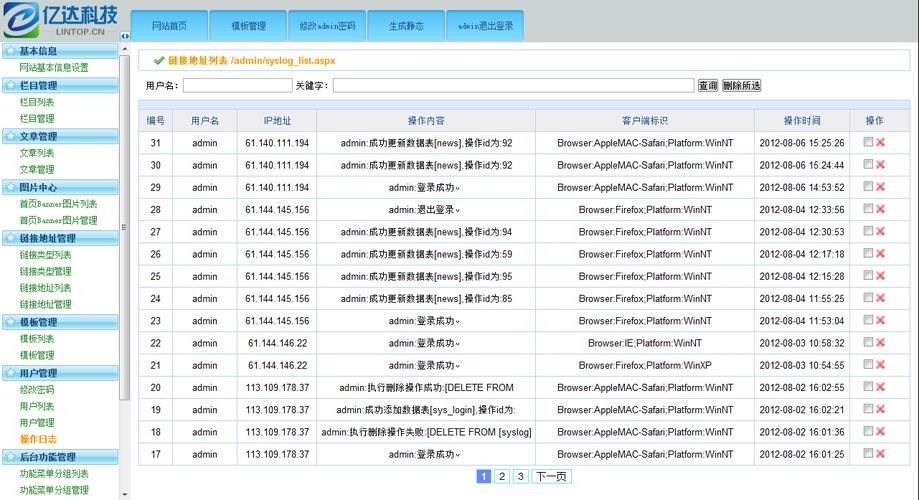
Task: Go to page 3 of logs
Action: pos(520,476)
